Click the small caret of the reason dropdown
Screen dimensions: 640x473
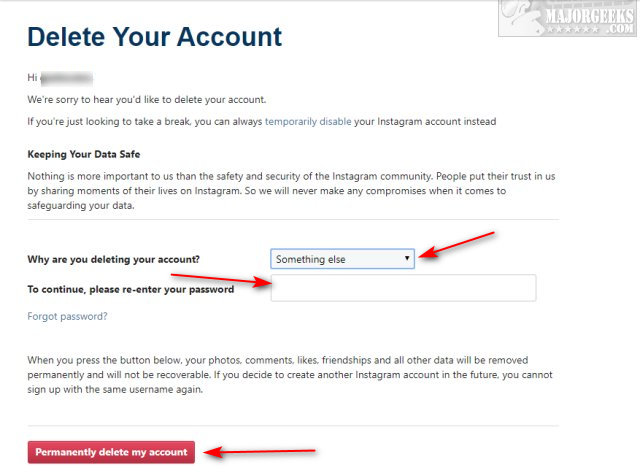pos(407,259)
